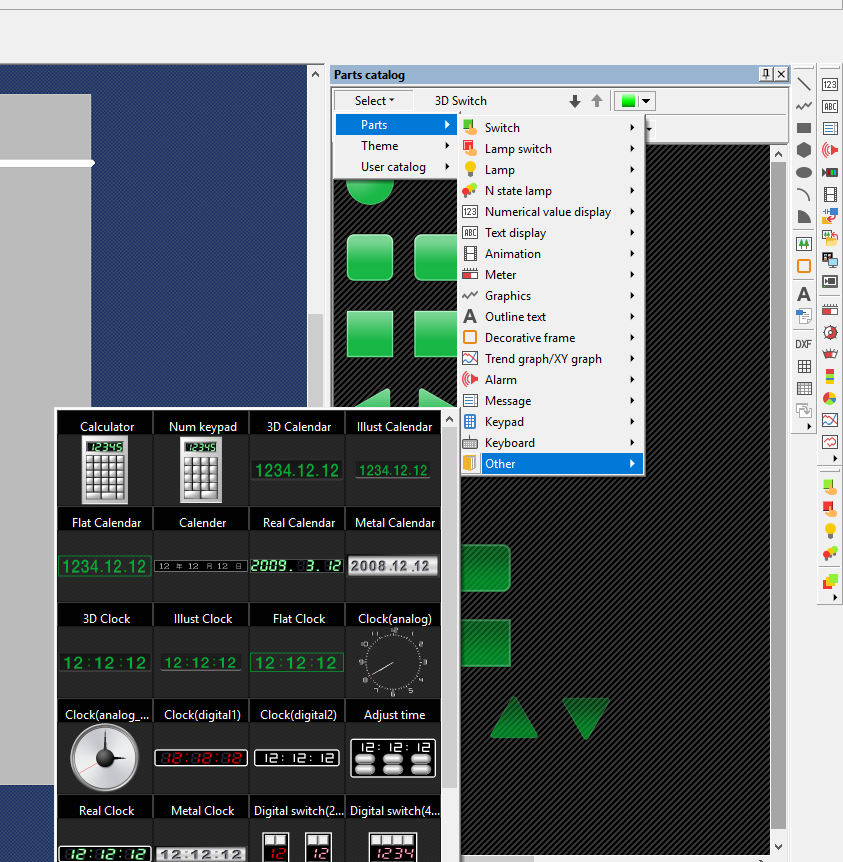Select the red Lamp switch tool in toolbar
This screenshot has width=843, height=862.
click(830, 509)
